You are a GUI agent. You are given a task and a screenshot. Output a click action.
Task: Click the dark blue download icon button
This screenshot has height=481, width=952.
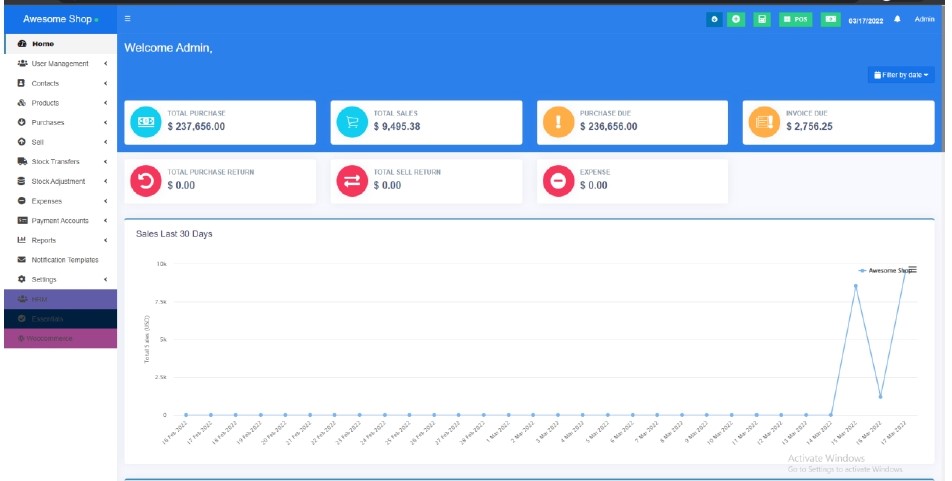click(714, 19)
